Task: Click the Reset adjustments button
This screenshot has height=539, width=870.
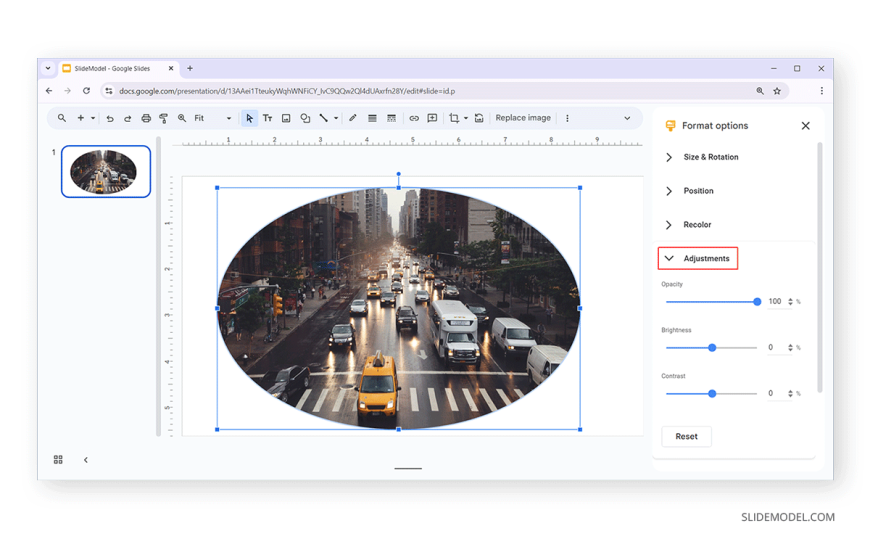Action: pos(686,437)
